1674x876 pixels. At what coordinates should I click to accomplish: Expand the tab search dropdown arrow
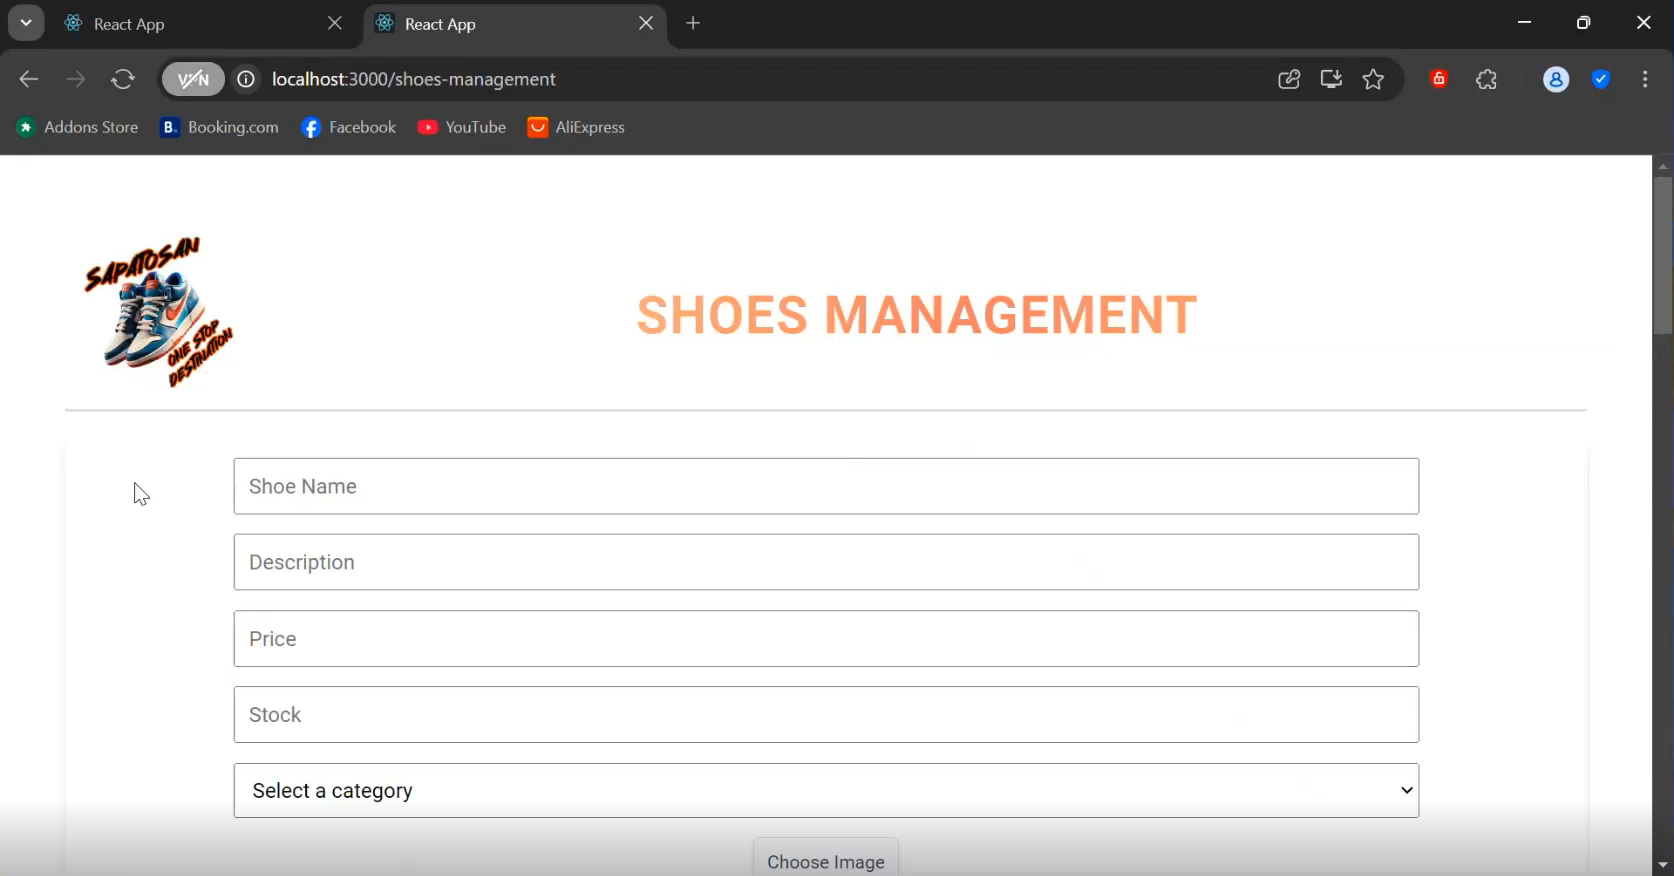(x=26, y=23)
